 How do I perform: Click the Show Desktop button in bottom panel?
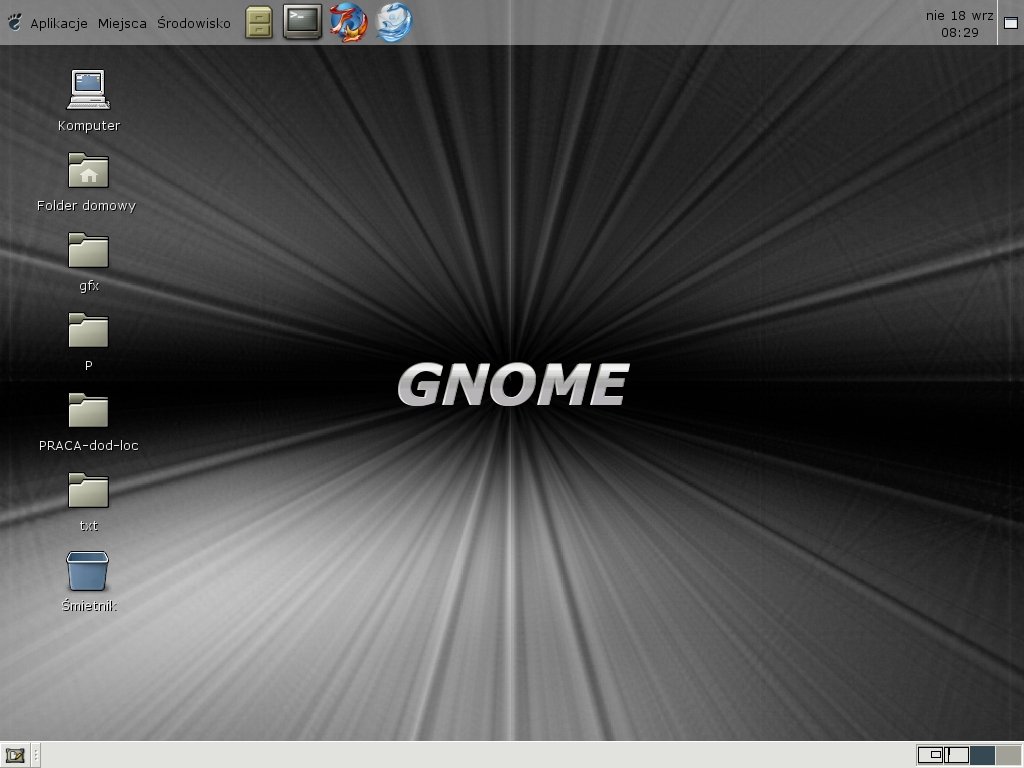click(x=14, y=756)
